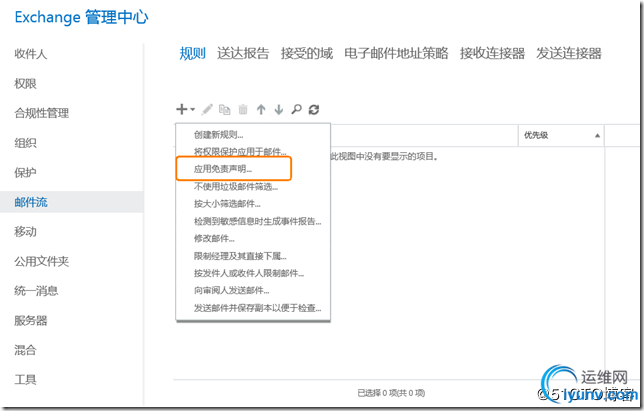Go to 收件人 in the sidebar
This screenshot has height=411, width=644.
pos(31,54)
